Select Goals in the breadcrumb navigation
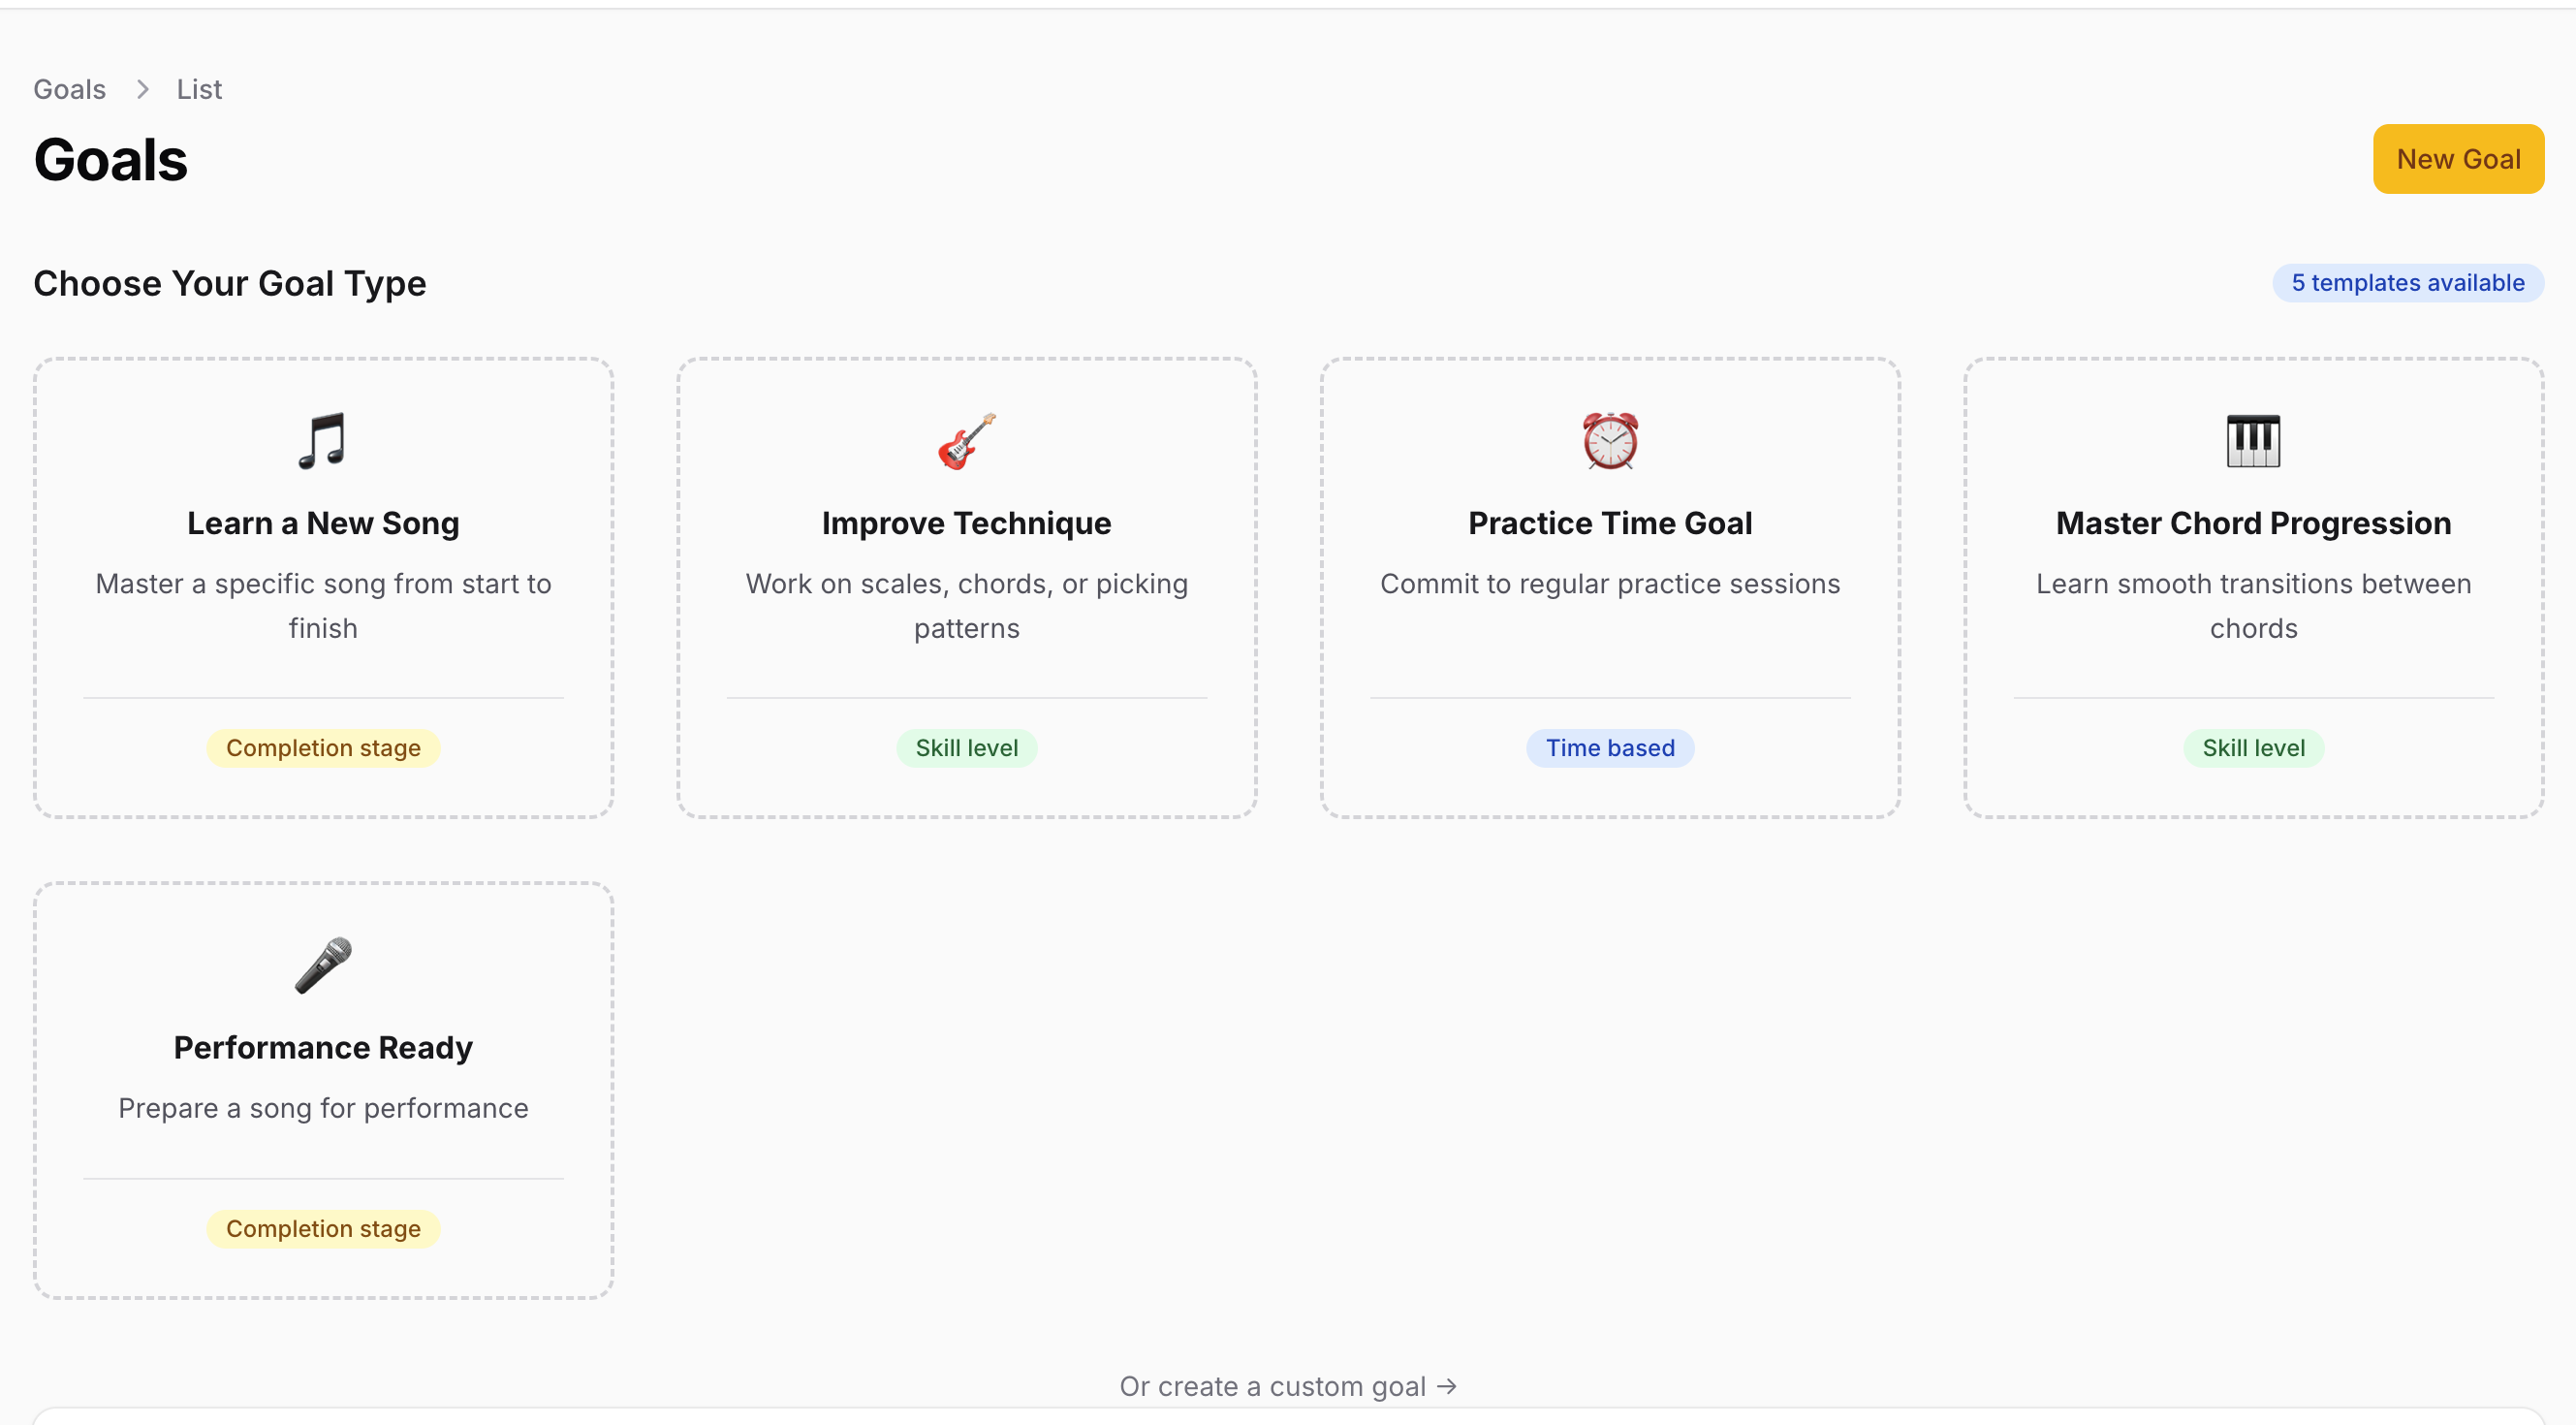Viewport: 2576px width, 1425px height. 69,89
